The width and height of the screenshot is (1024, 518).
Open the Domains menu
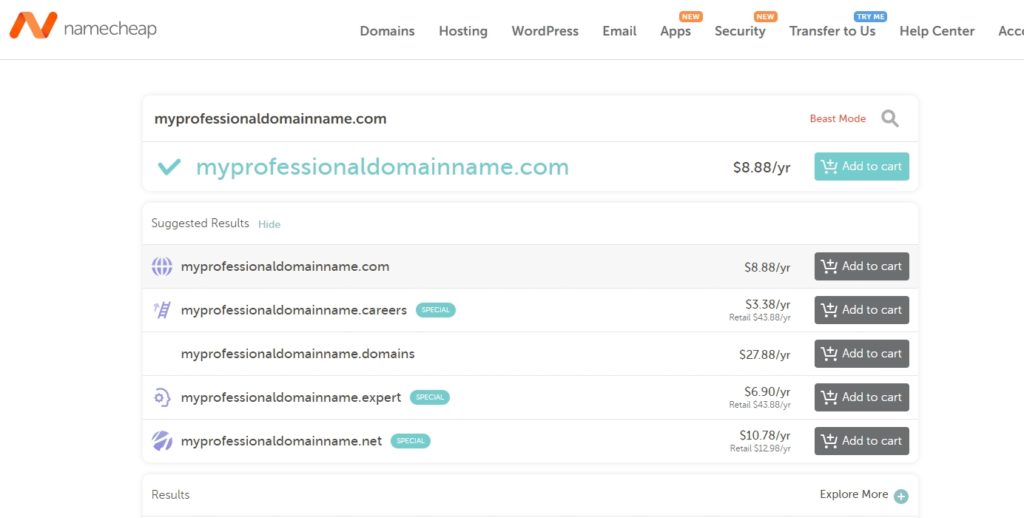[x=387, y=31]
